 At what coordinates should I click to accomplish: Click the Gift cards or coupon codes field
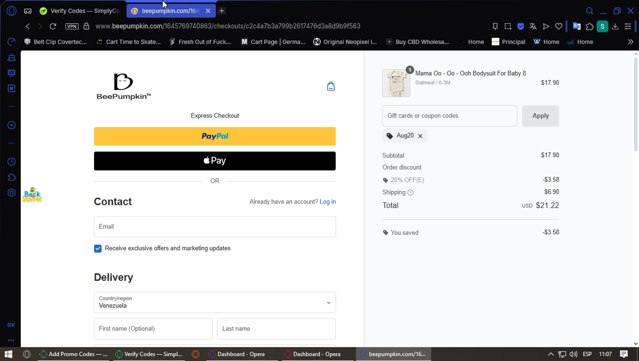point(450,116)
